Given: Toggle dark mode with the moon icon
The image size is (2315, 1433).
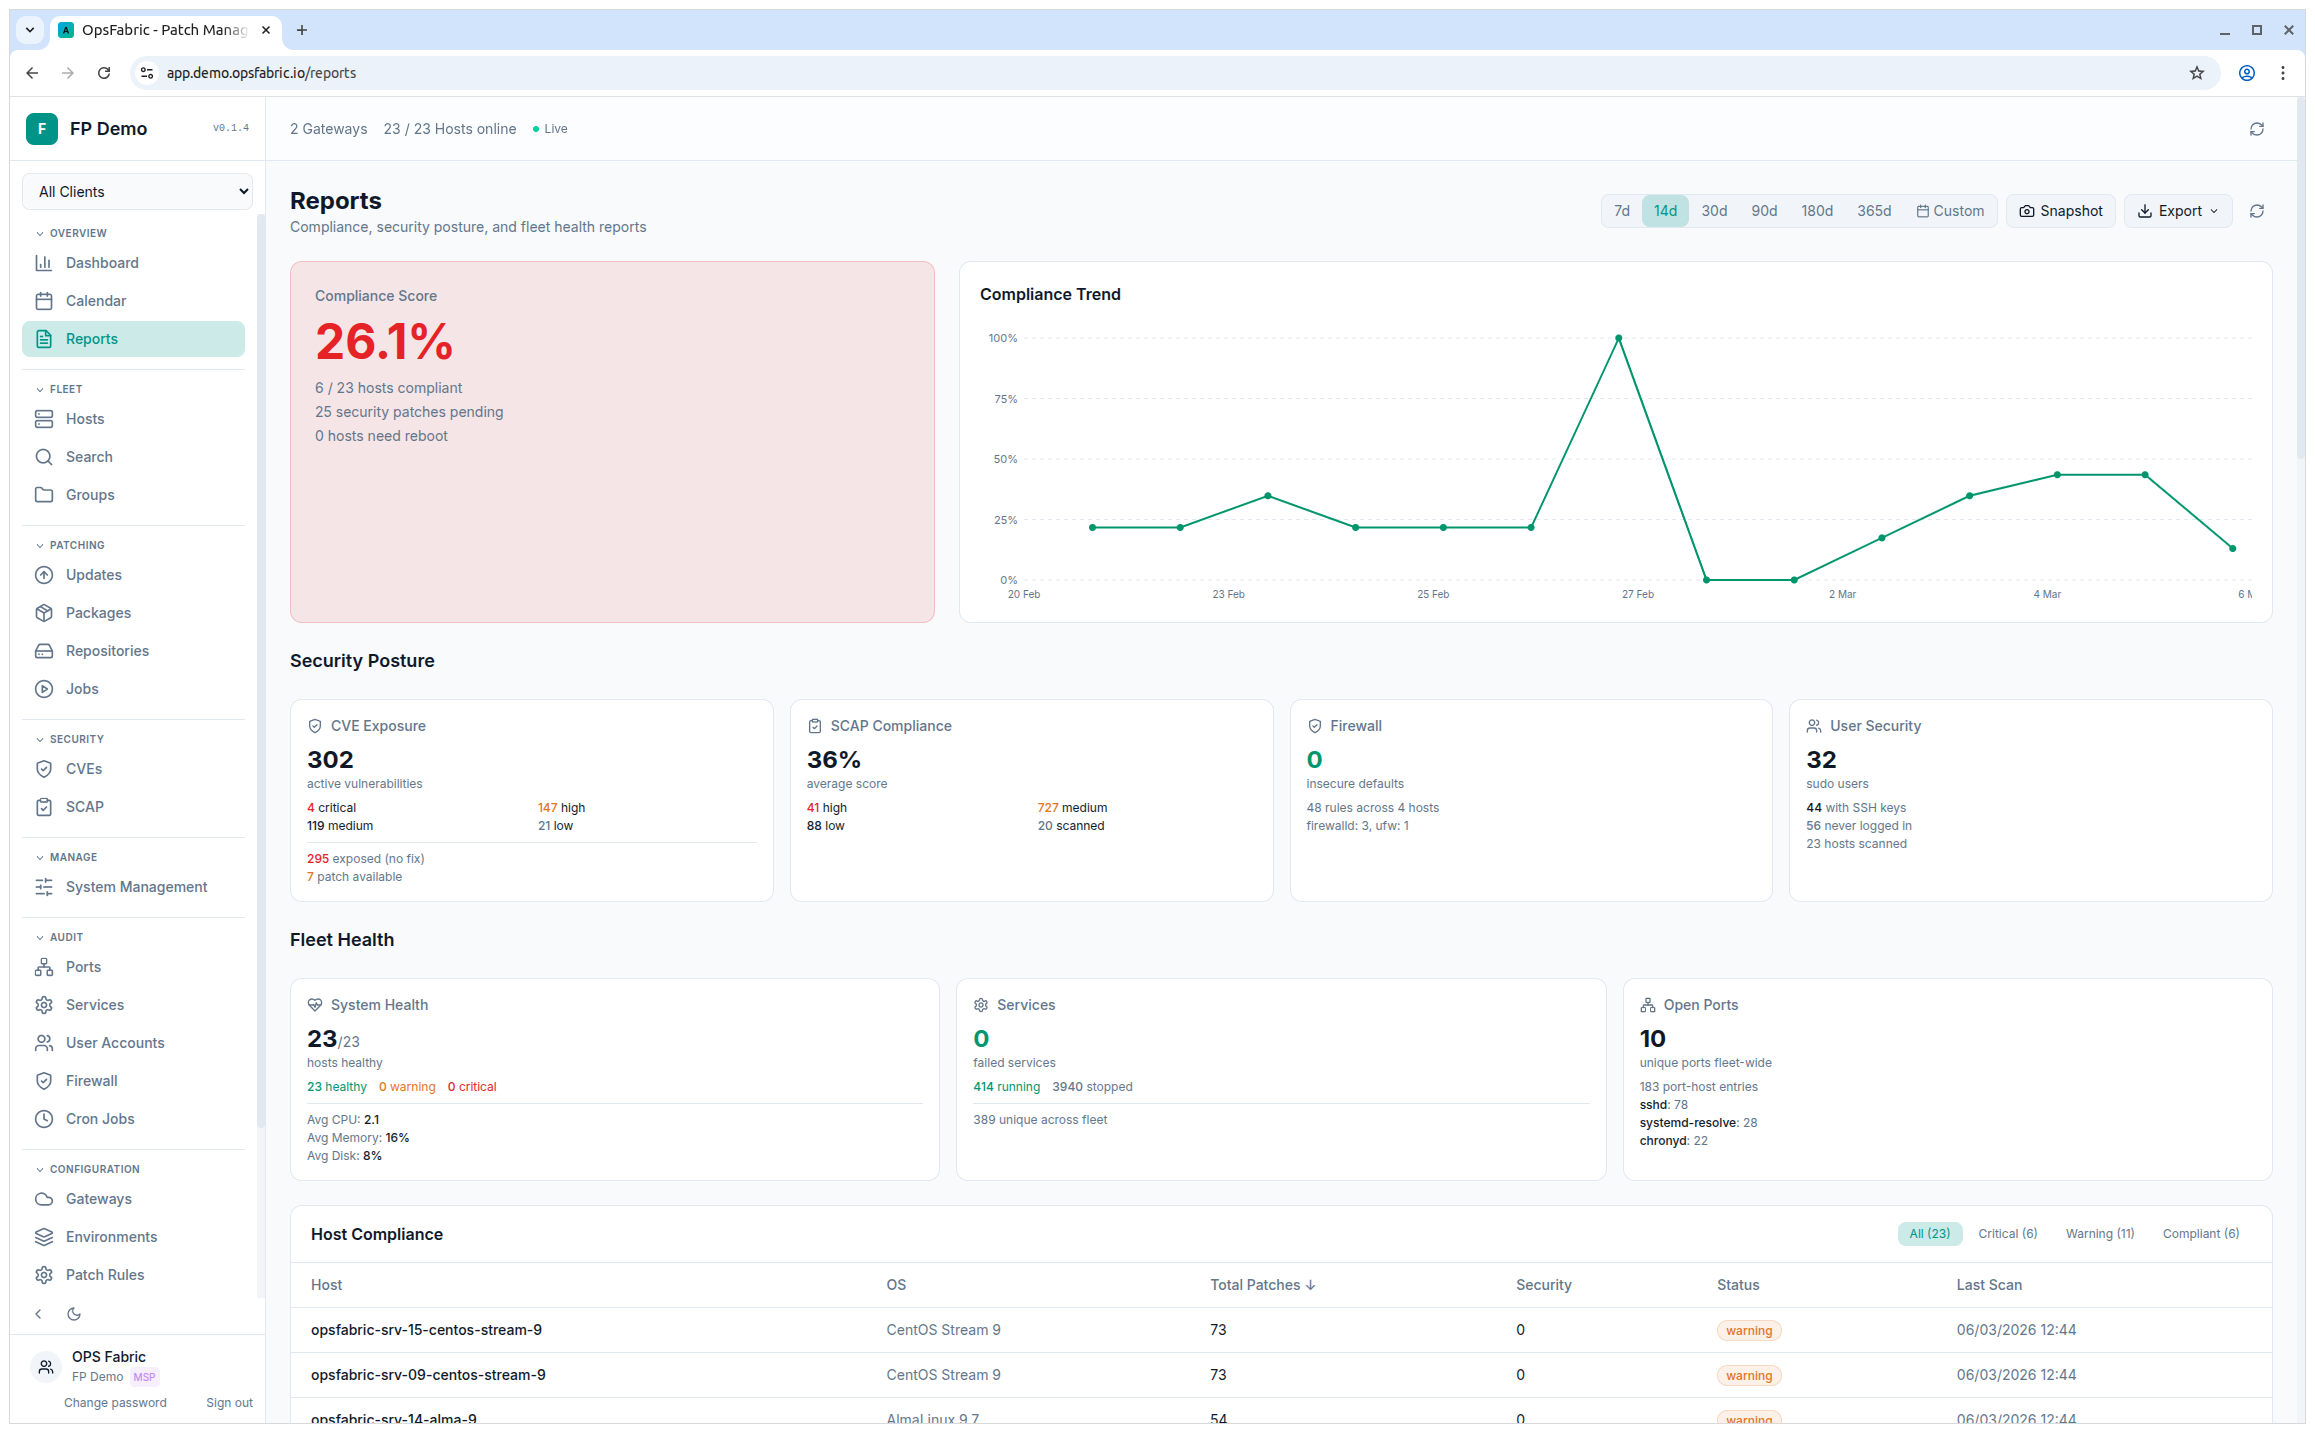Looking at the screenshot, I should [74, 1313].
